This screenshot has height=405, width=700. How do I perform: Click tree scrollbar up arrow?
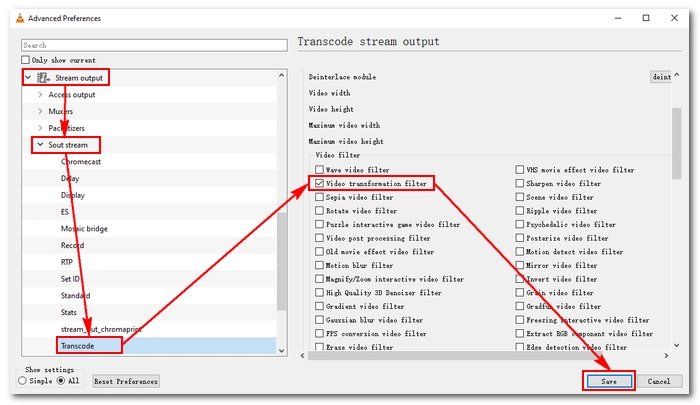281,75
